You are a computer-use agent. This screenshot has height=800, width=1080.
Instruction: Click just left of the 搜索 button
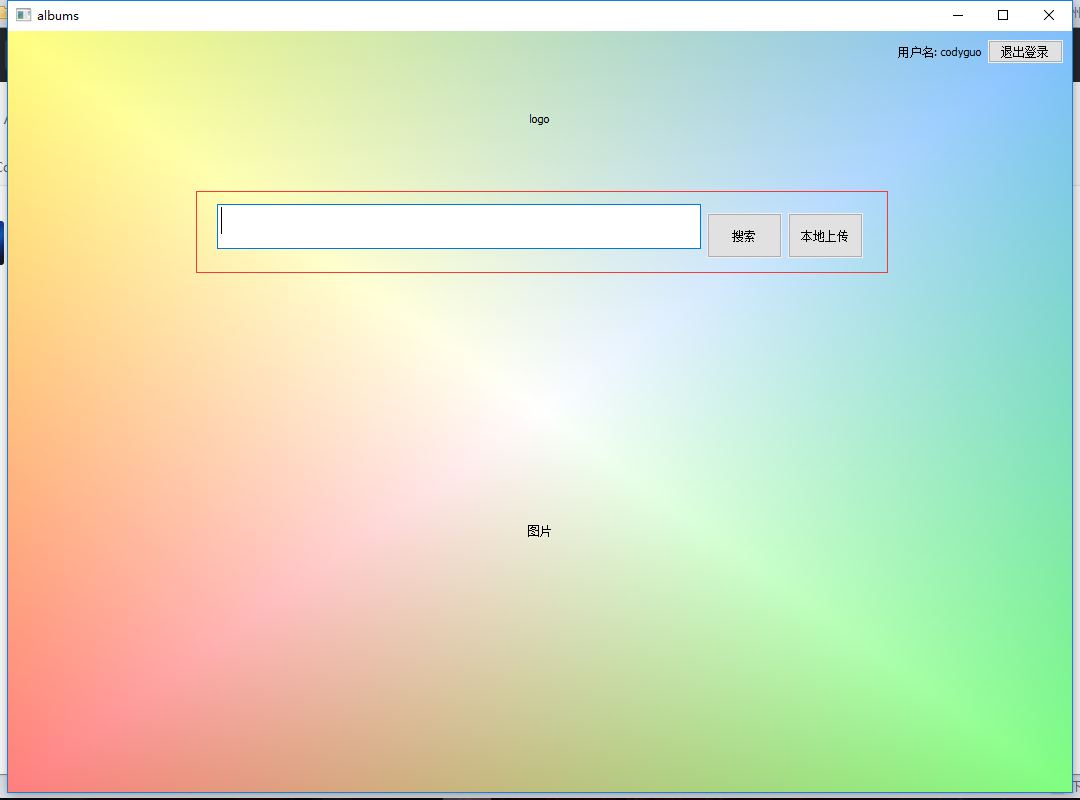pyautogui.click(x=705, y=234)
